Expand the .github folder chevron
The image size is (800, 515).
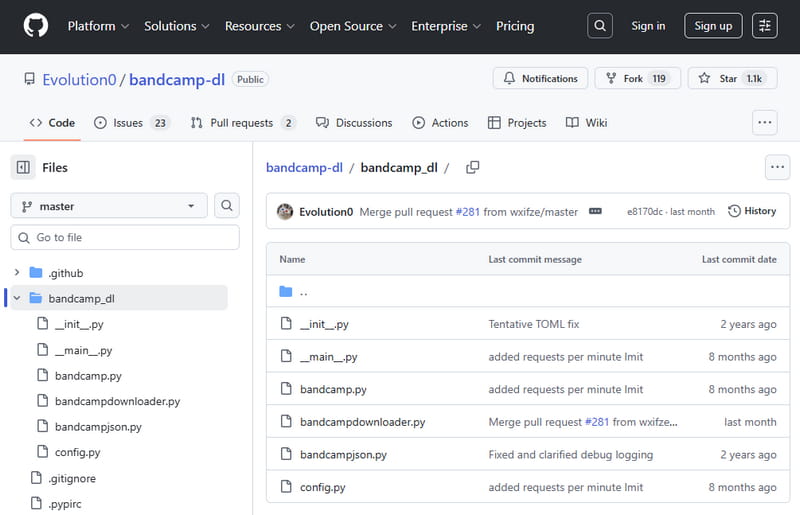17,273
